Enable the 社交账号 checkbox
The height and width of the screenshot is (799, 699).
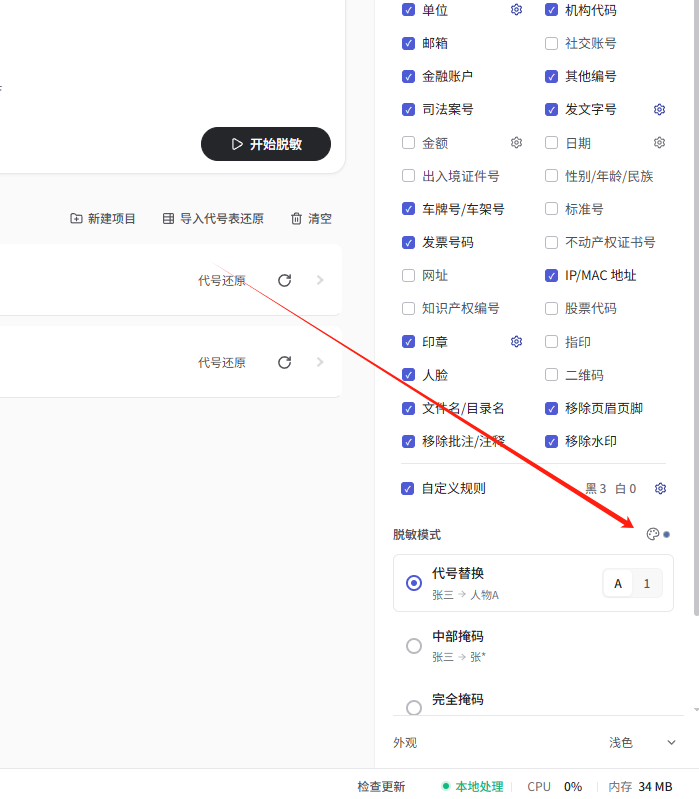(x=551, y=43)
